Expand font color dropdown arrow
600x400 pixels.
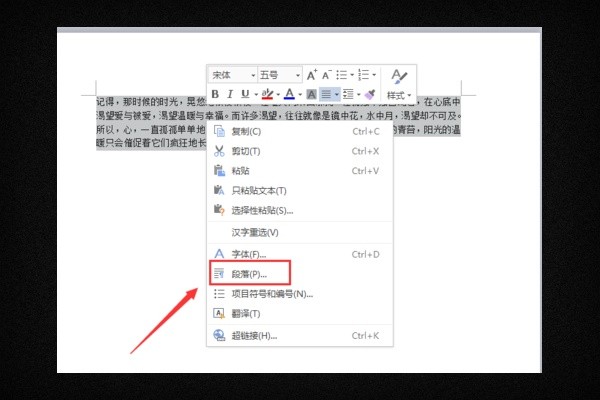[x=300, y=94]
